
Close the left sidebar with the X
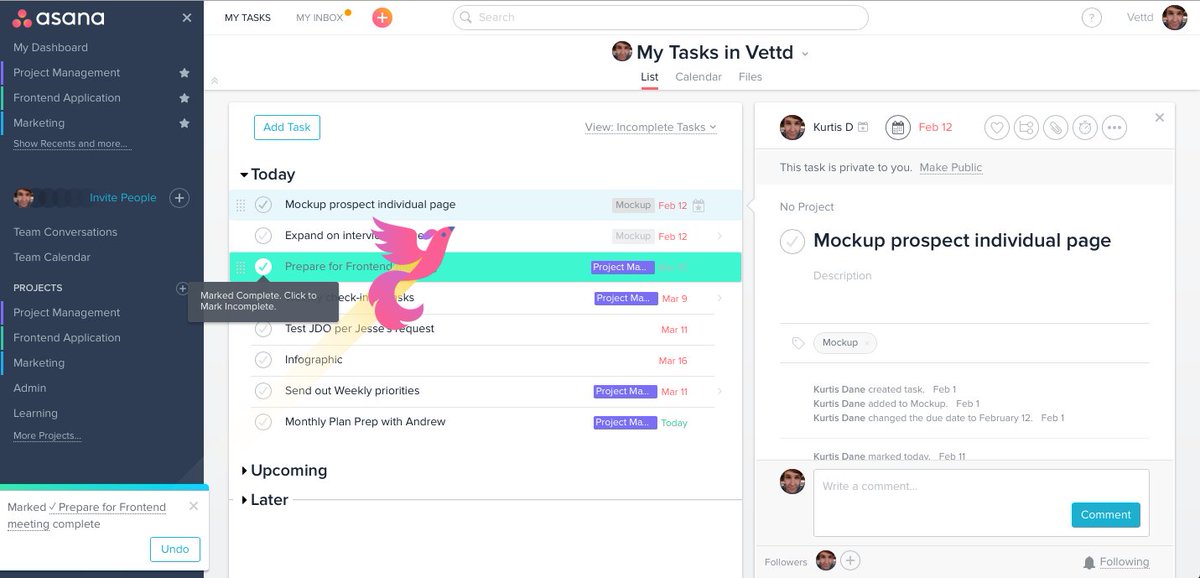tap(187, 17)
